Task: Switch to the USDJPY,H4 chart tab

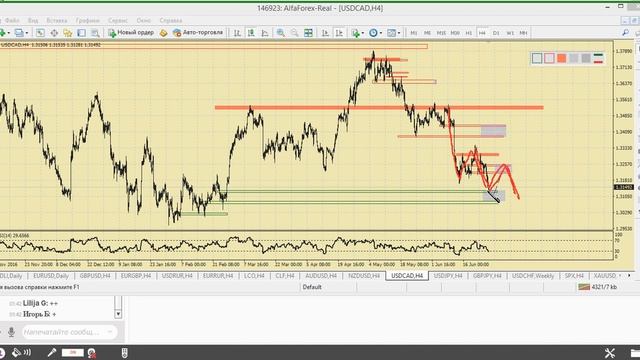Action: click(448, 276)
